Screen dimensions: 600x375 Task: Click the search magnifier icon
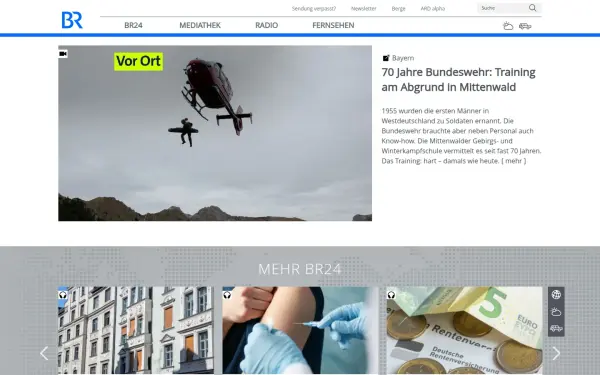click(x=533, y=8)
